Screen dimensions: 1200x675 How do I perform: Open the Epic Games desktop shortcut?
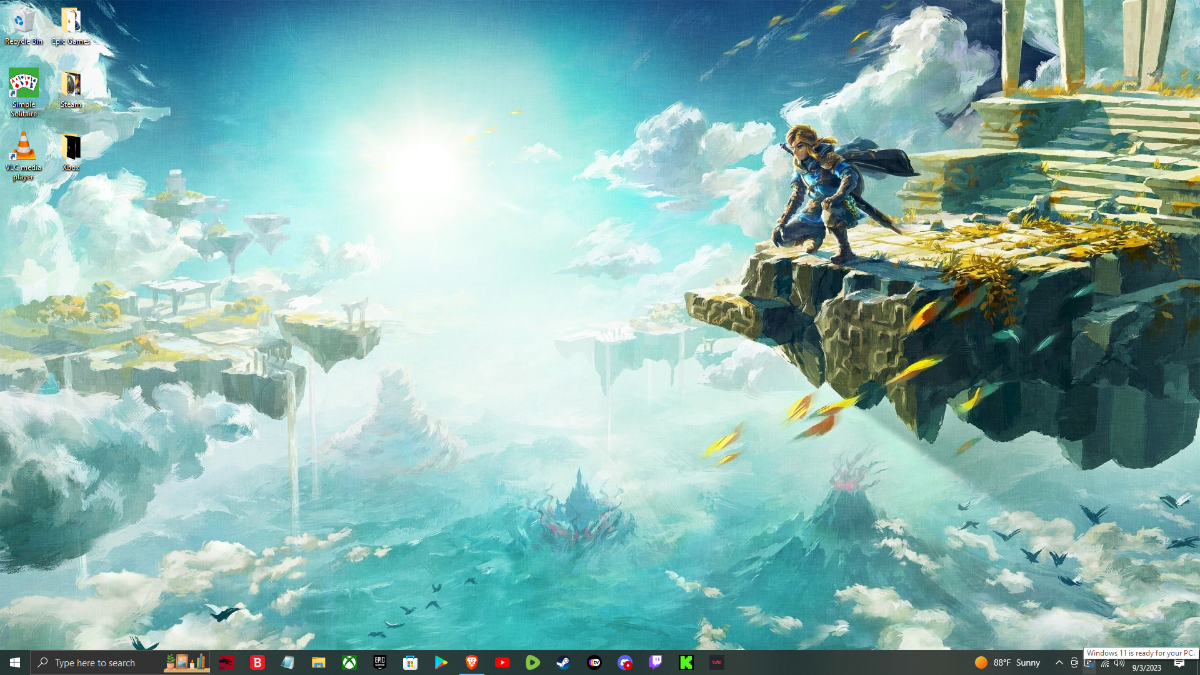pos(71,26)
